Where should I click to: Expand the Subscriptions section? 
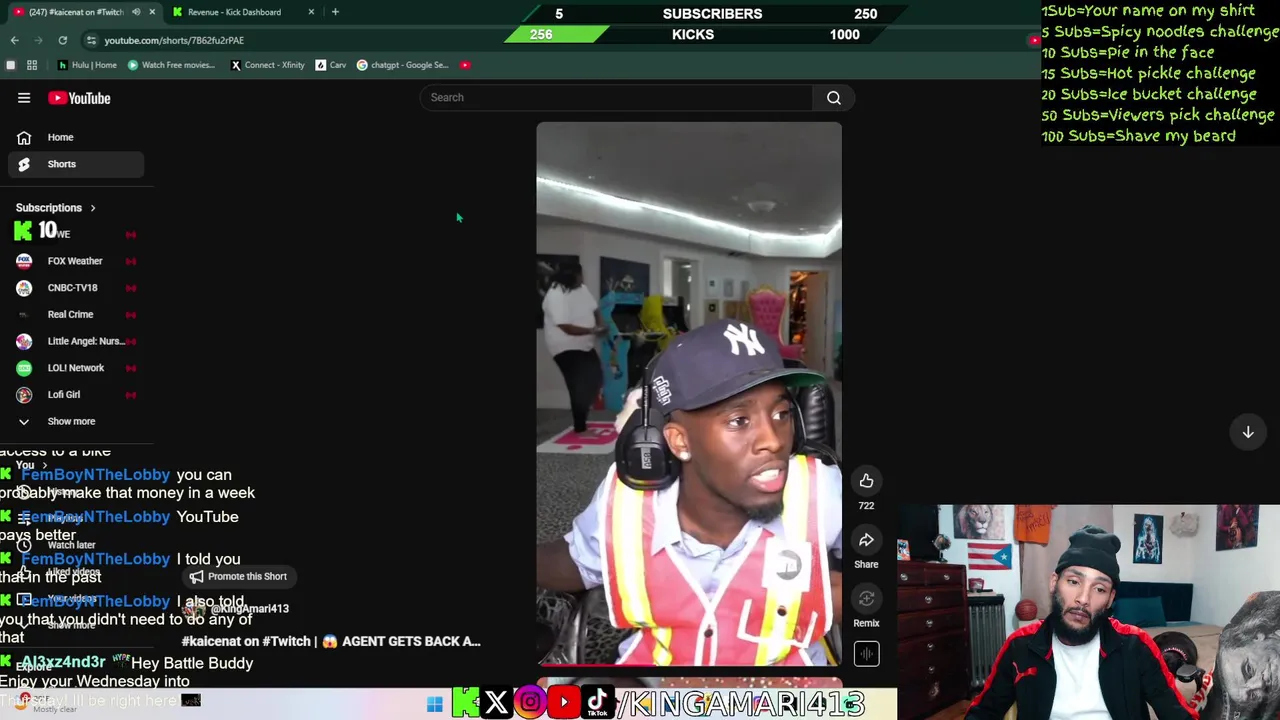pos(56,208)
